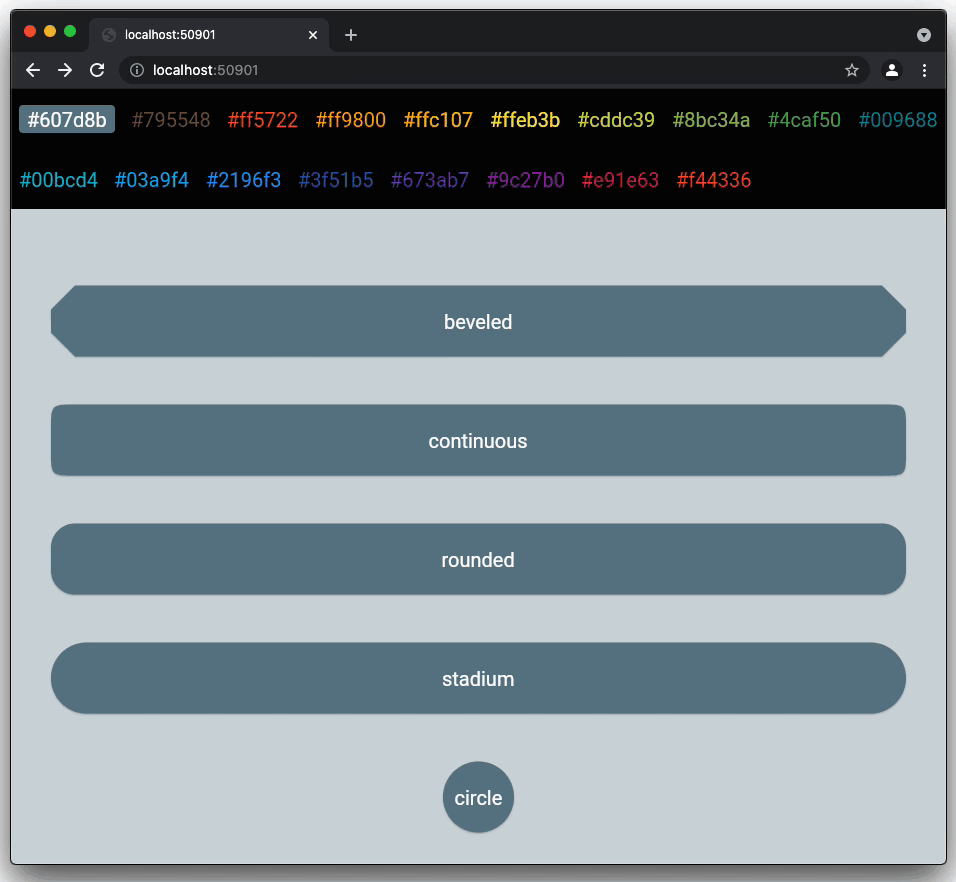The image size is (956, 882).
Task: Reload the localhost page
Action: pyautogui.click(x=97, y=70)
